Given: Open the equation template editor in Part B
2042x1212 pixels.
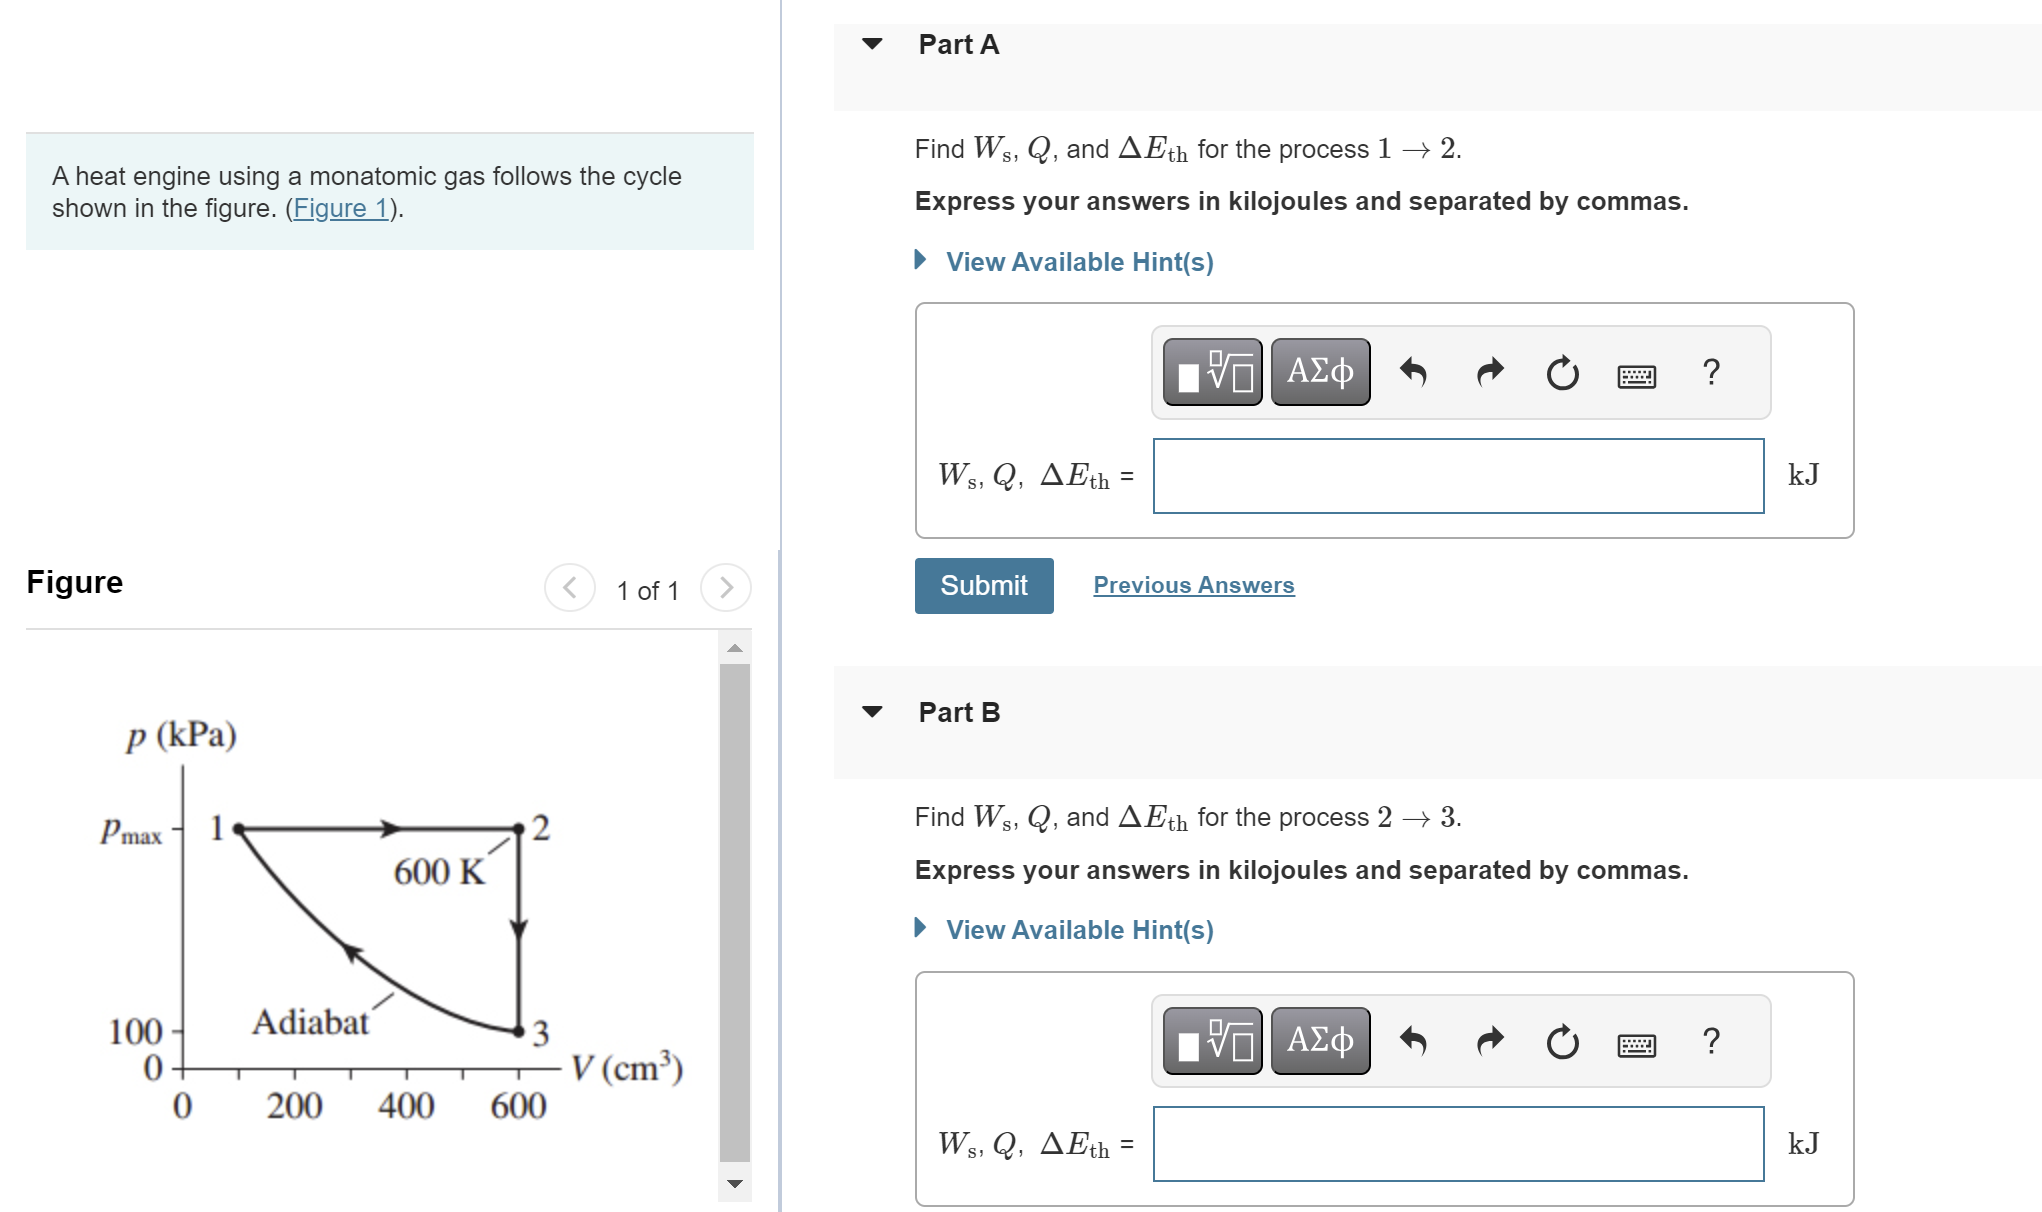Looking at the screenshot, I should (1211, 1040).
